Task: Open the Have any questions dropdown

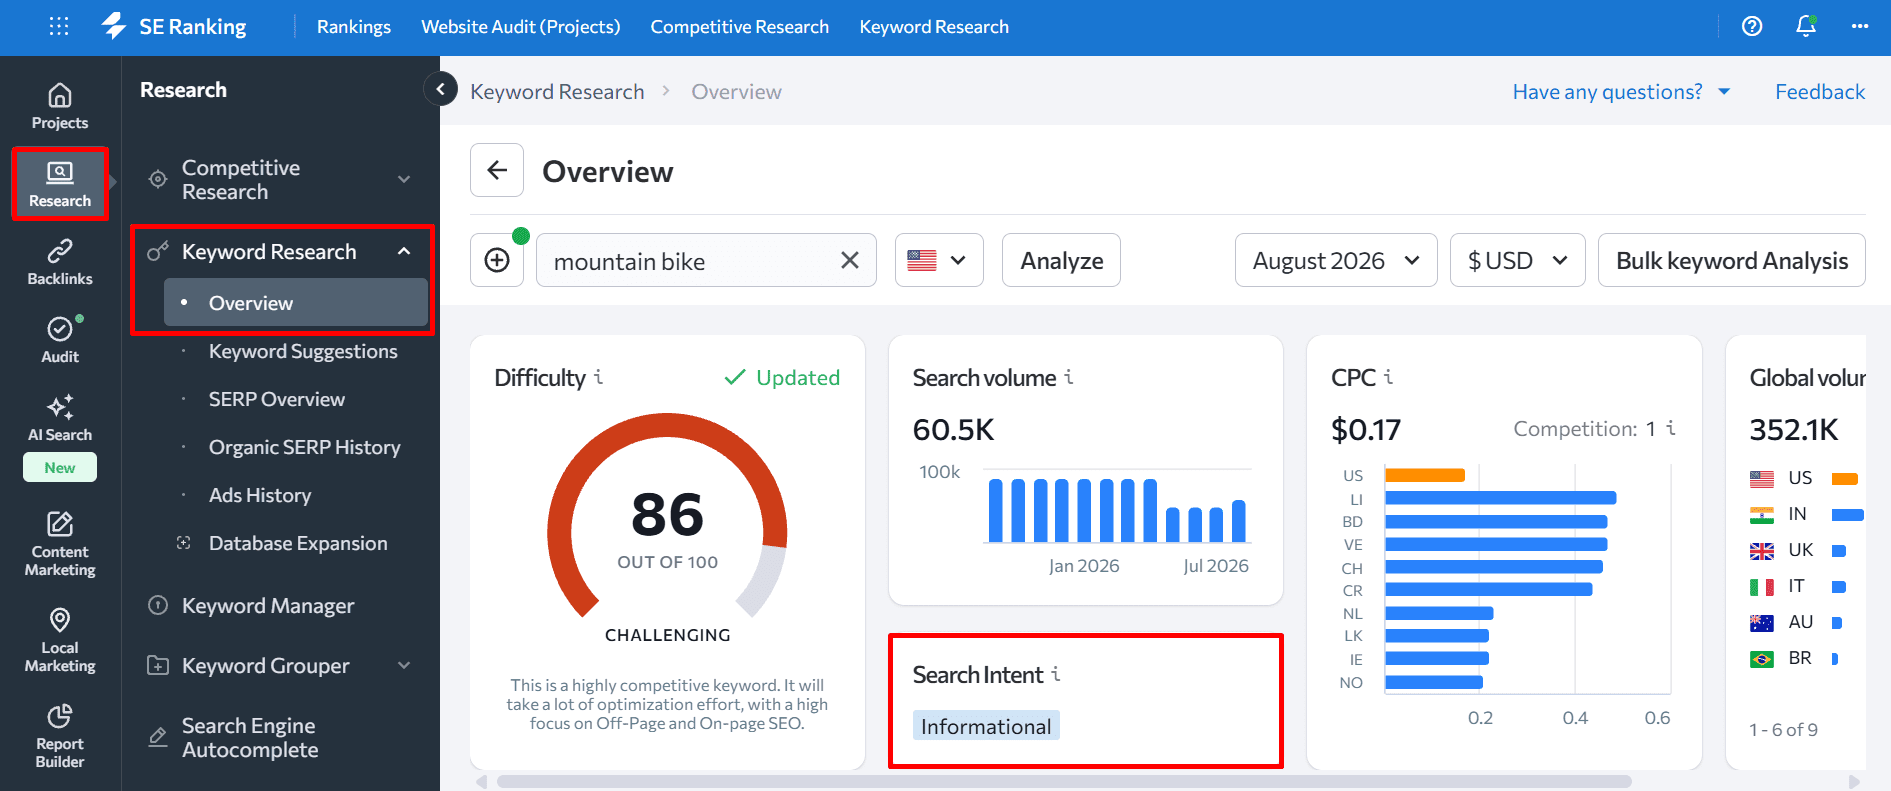Action: pos(1621,91)
